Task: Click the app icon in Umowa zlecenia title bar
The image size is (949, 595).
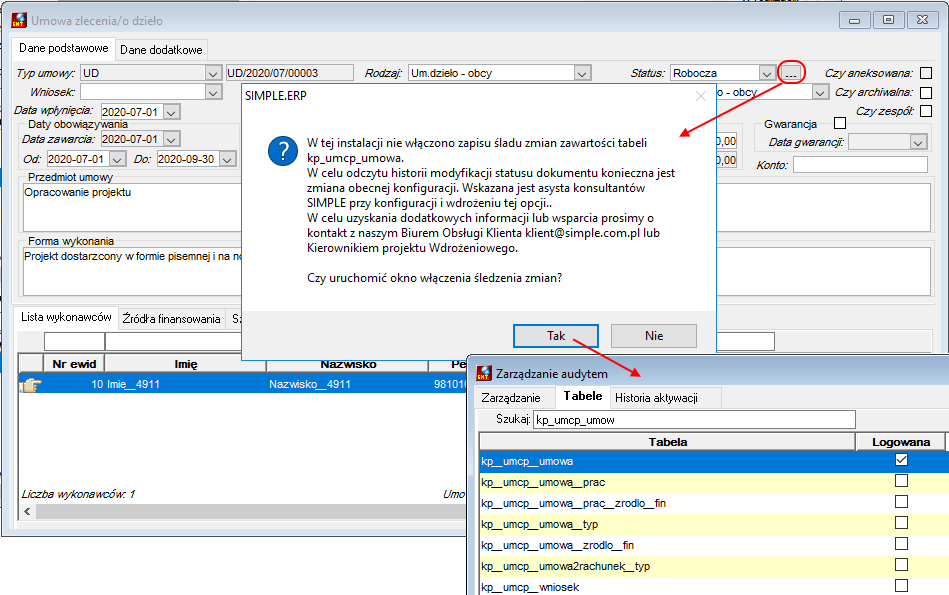Action: tap(19, 20)
